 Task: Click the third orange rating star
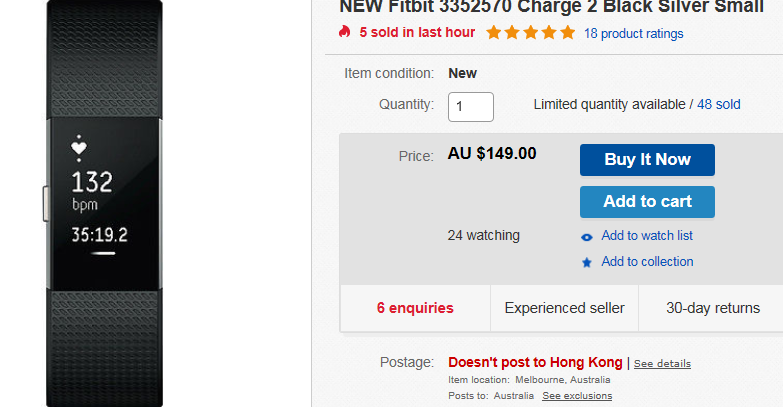(530, 32)
